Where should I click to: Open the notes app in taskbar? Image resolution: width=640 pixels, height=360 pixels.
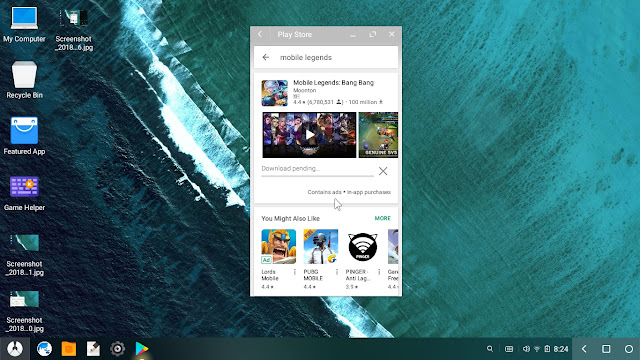(93, 349)
